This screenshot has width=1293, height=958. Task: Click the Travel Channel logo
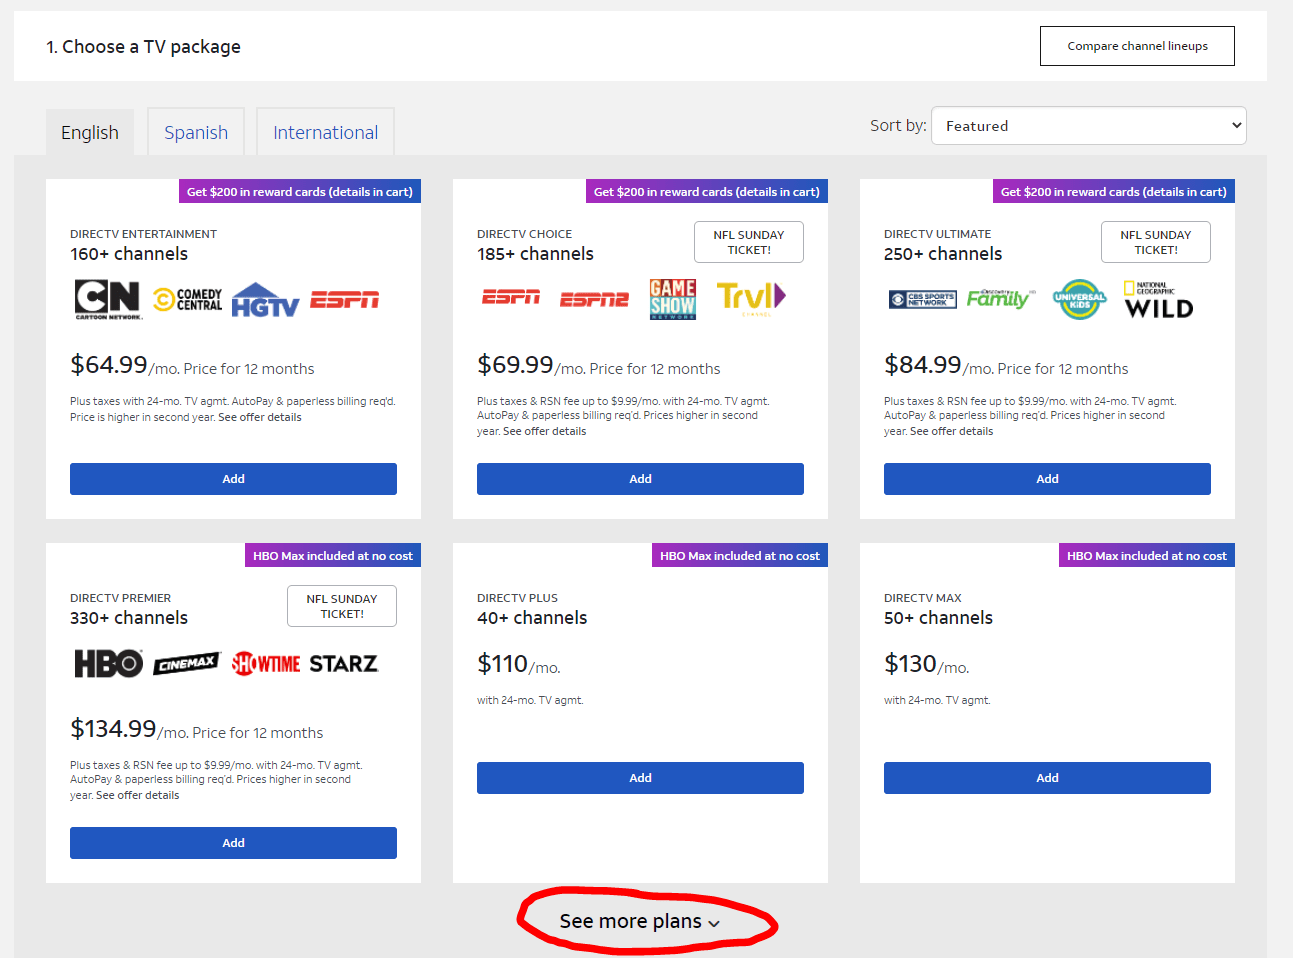click(x=751, y=298)
